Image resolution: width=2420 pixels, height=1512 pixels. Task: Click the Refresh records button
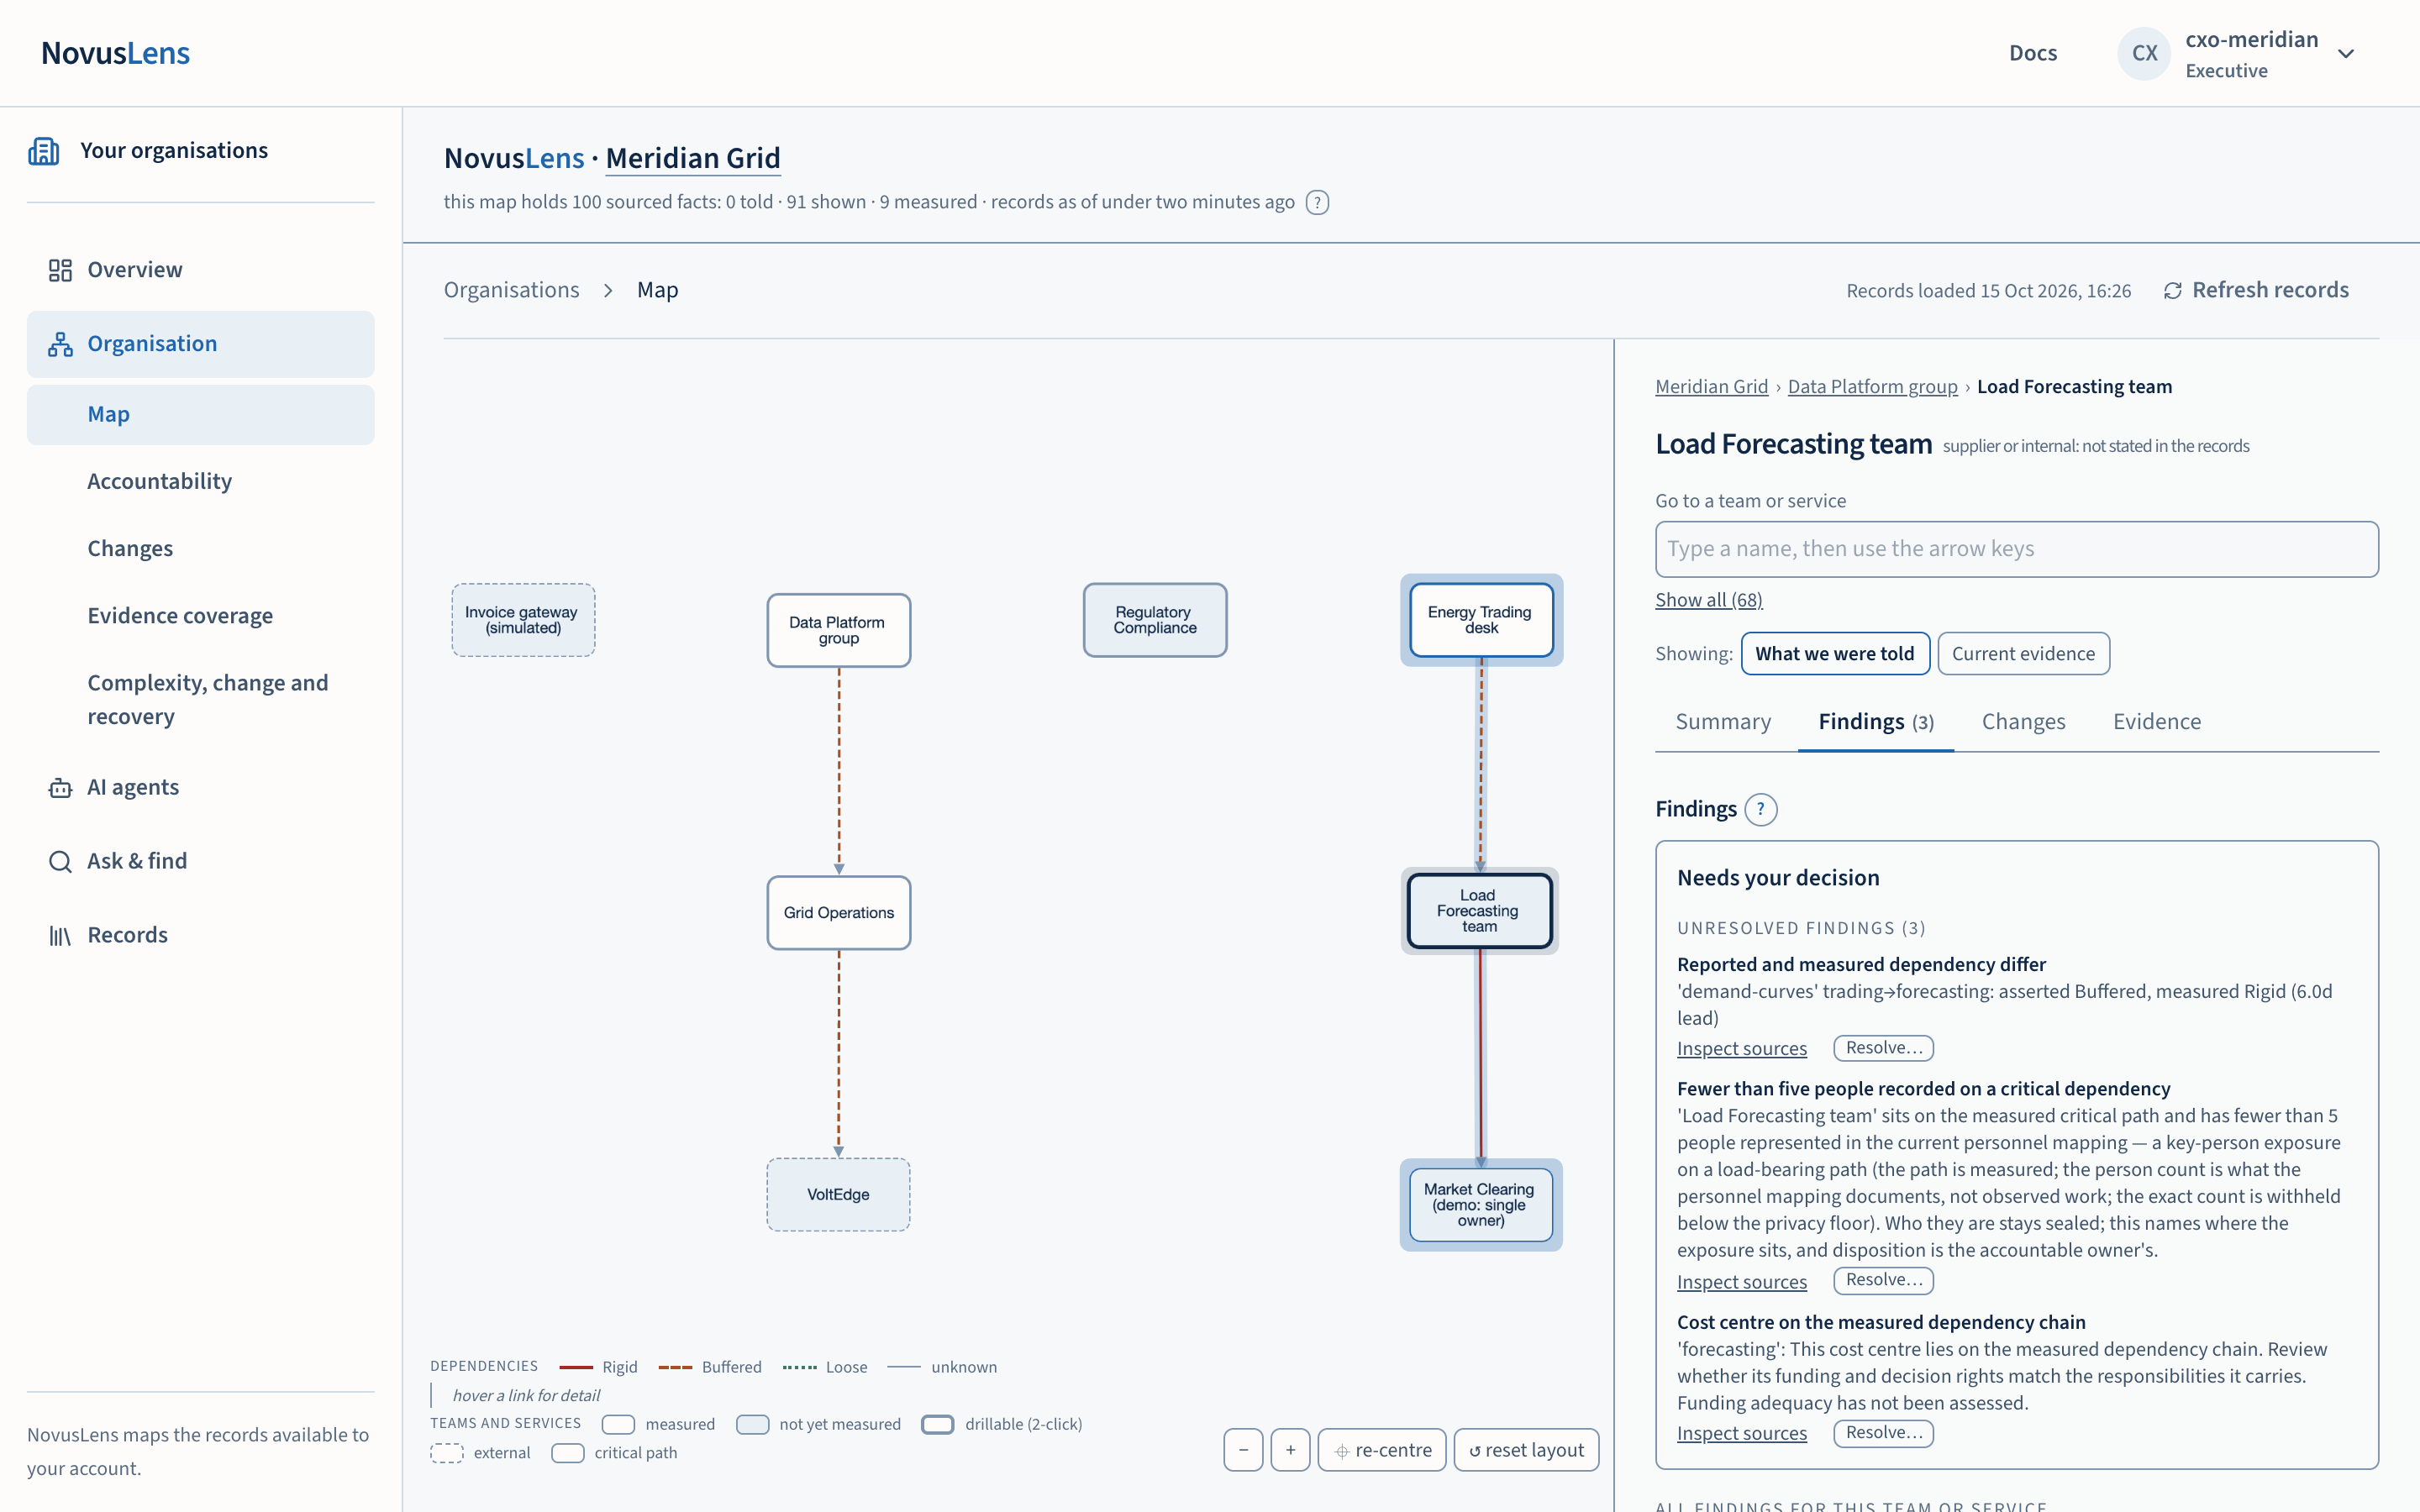(x=2257, y=291)
